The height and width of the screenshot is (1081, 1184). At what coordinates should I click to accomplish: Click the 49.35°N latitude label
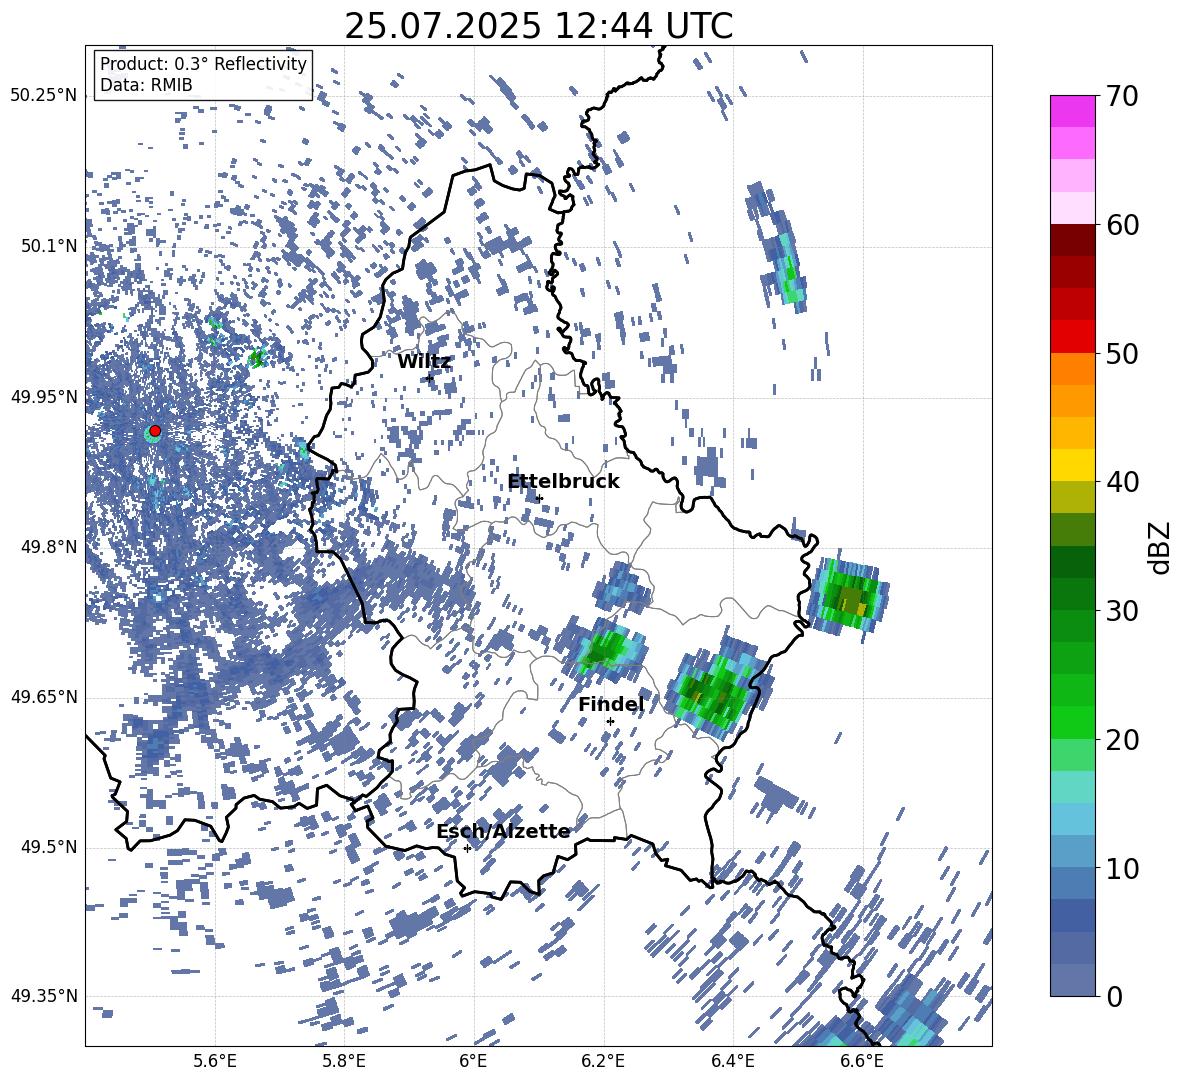tap(44, 996)
